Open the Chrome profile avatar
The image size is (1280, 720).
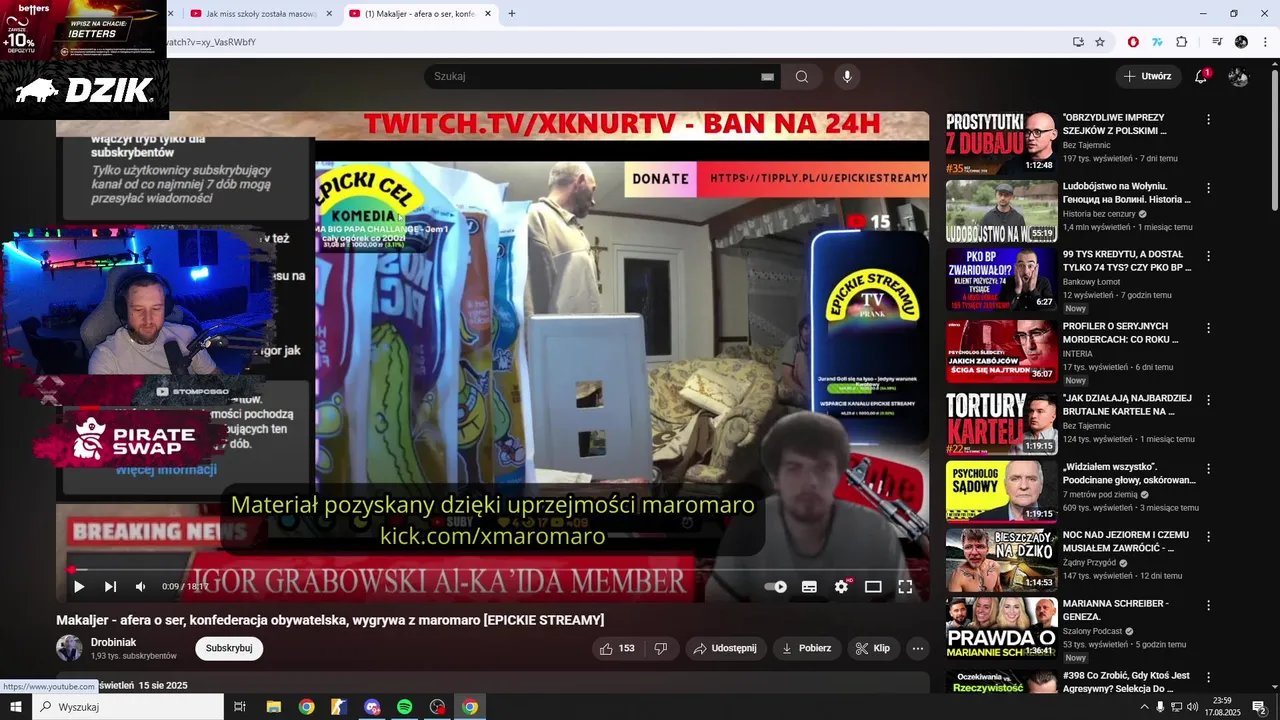coord(1241,42)
